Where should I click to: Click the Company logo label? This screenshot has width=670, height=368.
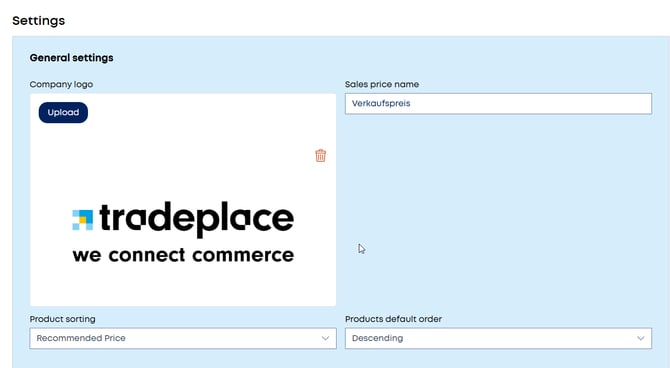61,84
